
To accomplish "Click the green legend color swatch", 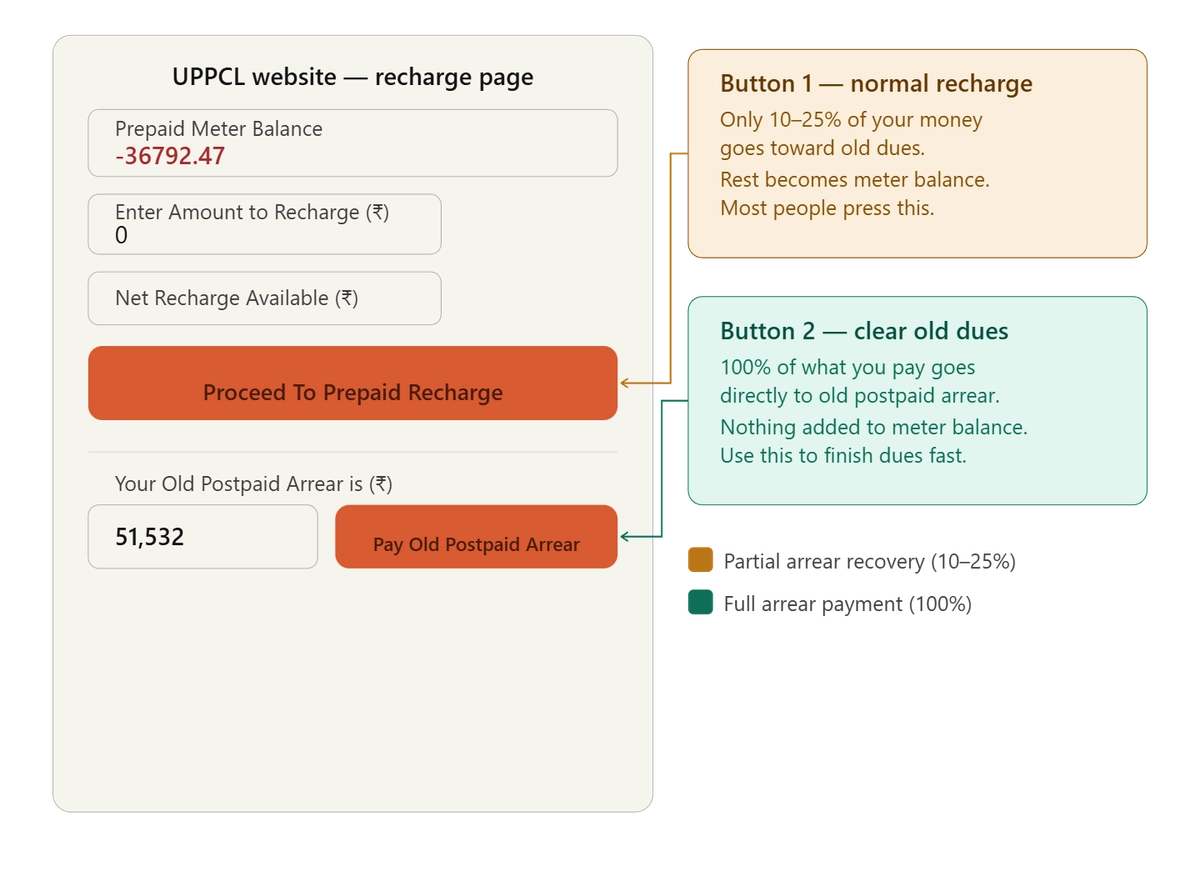I will [x=702, y=604].
